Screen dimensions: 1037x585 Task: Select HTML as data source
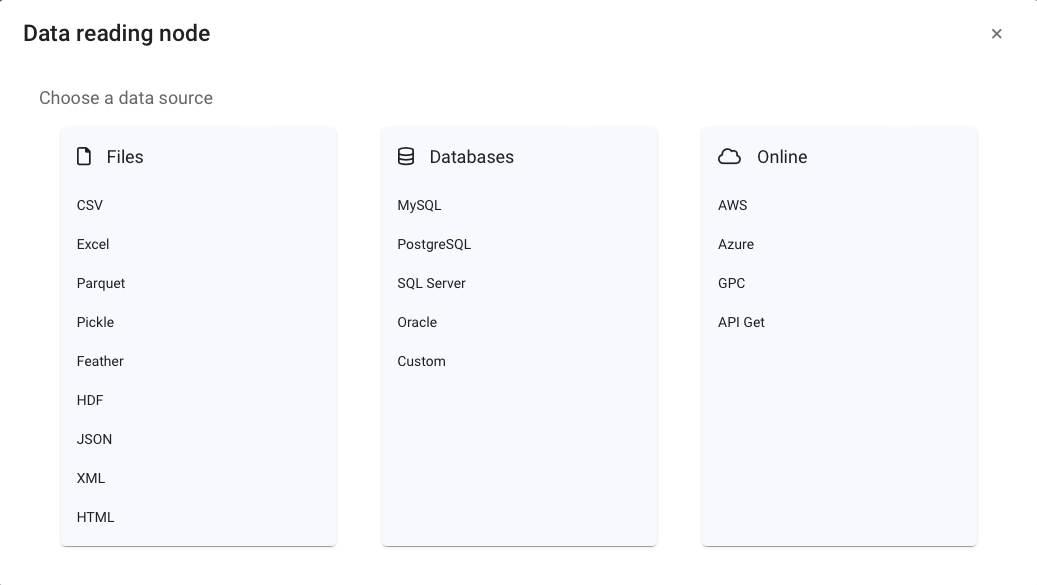point(95,518)
